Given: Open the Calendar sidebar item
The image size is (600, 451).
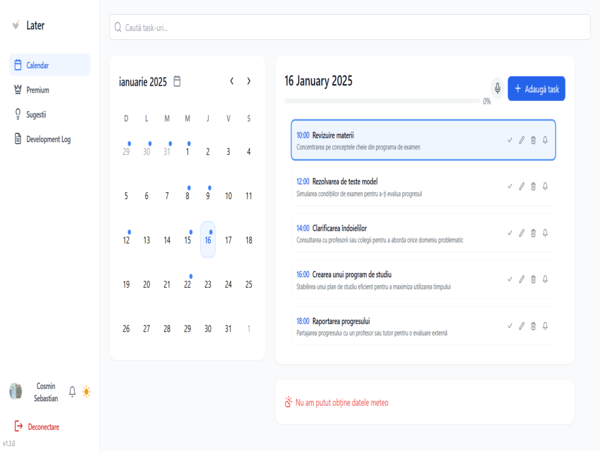Looking at the screenshot, I should click(x=50, y=65).
